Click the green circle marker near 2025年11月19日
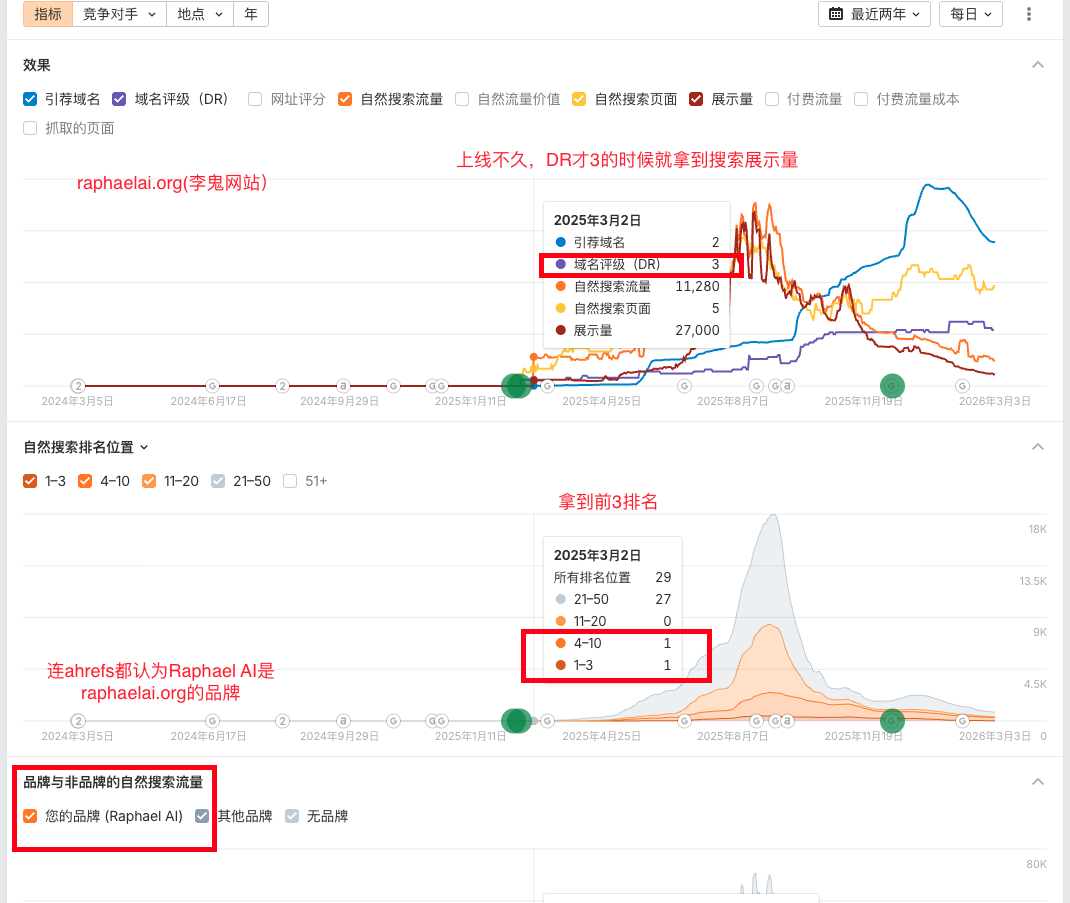Viewport: 1070px width, 903px height. point(891,385)
